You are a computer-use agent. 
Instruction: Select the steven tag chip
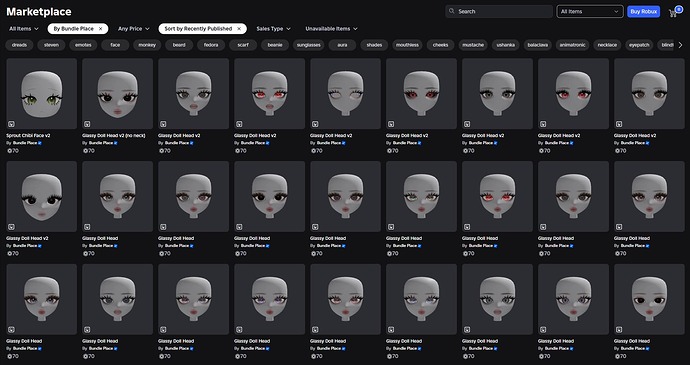51,45
